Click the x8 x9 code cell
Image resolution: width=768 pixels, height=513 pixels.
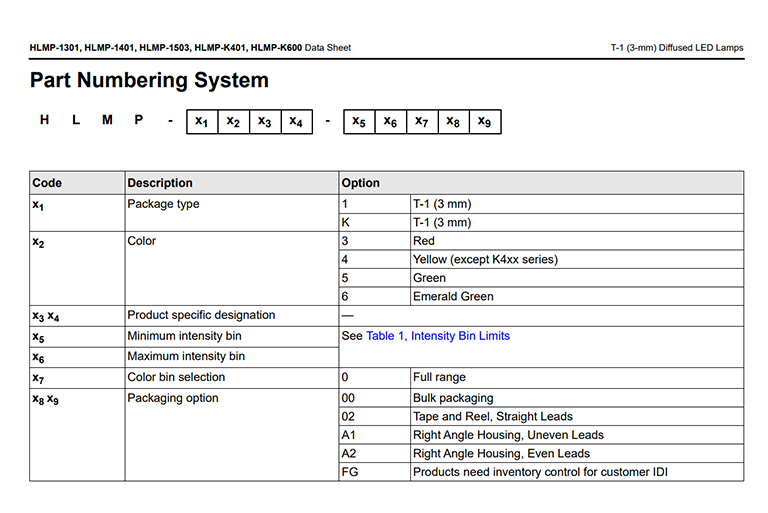[x=77, y=435]
